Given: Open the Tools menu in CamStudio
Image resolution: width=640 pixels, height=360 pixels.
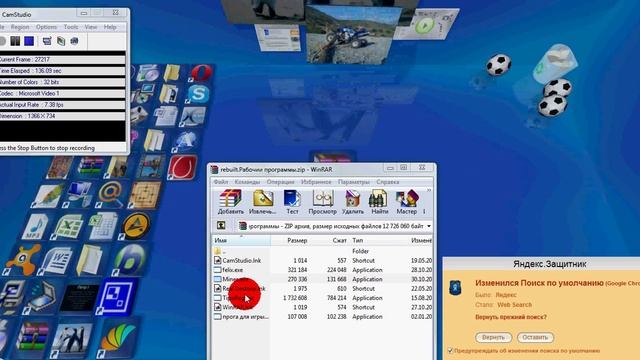Looking at the screenshot, I should point(71,27).
